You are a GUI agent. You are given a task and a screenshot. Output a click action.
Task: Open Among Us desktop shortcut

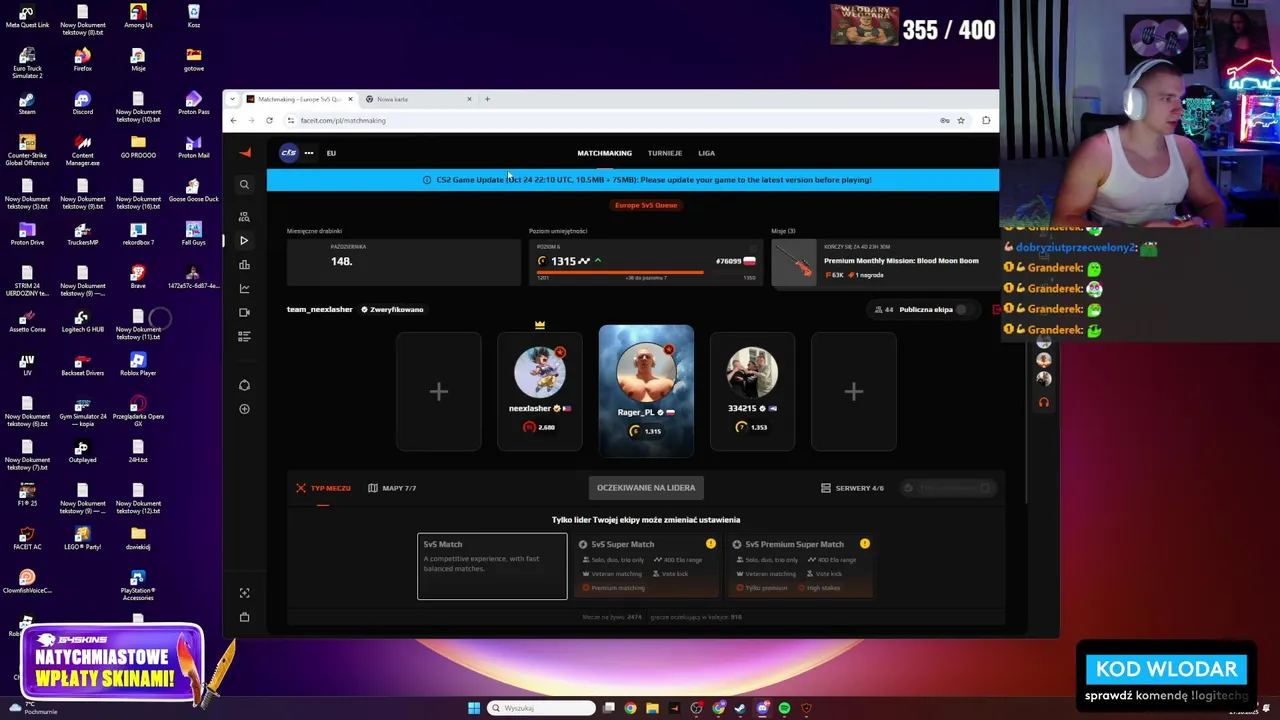coord(138,16)
